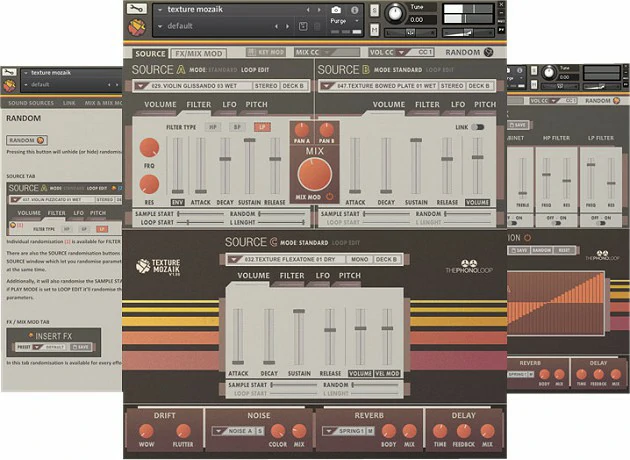Open the NOISE A type dropdown
The image size is (630, 460).
tap(219, 431)
